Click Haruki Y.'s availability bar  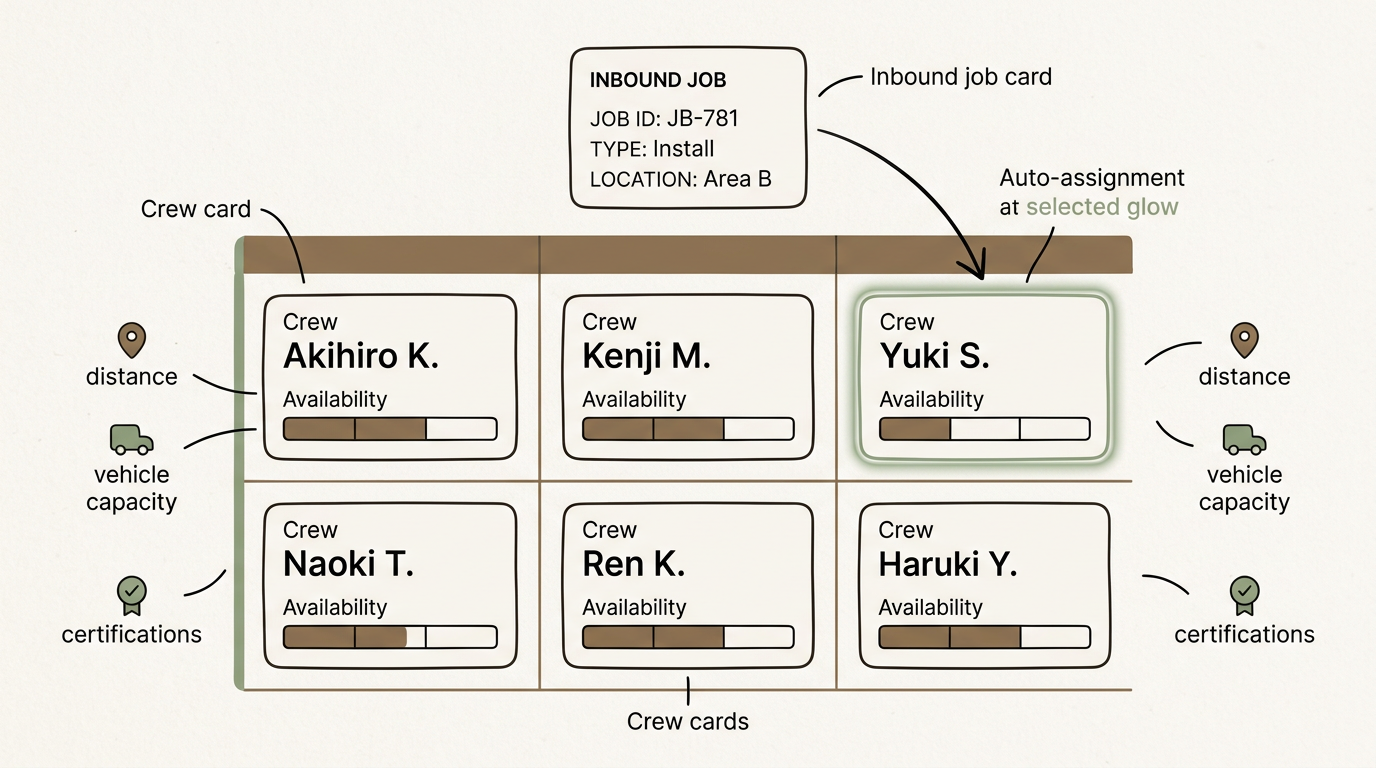coord(985,637)
